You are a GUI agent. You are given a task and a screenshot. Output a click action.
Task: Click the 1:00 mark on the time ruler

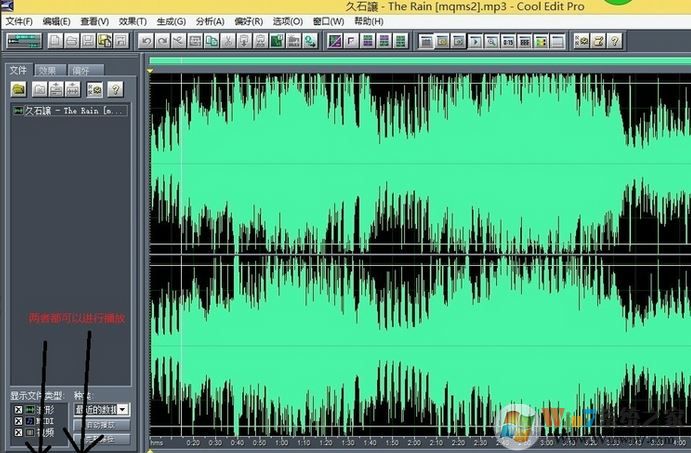(282, 442)
